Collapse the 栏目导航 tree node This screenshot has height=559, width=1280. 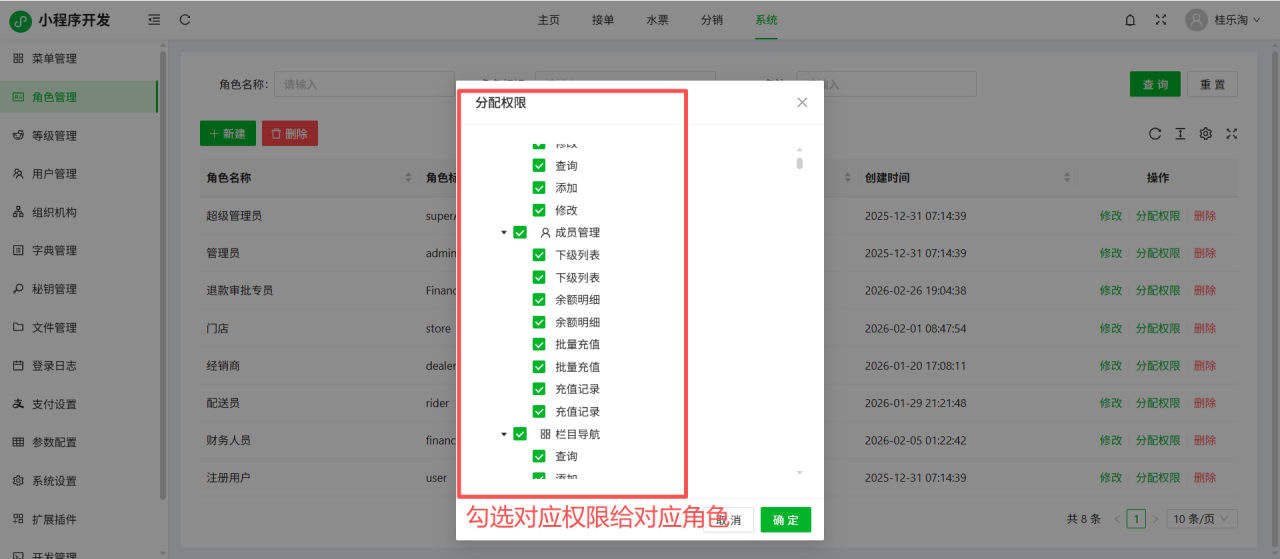tap(504, 435)
